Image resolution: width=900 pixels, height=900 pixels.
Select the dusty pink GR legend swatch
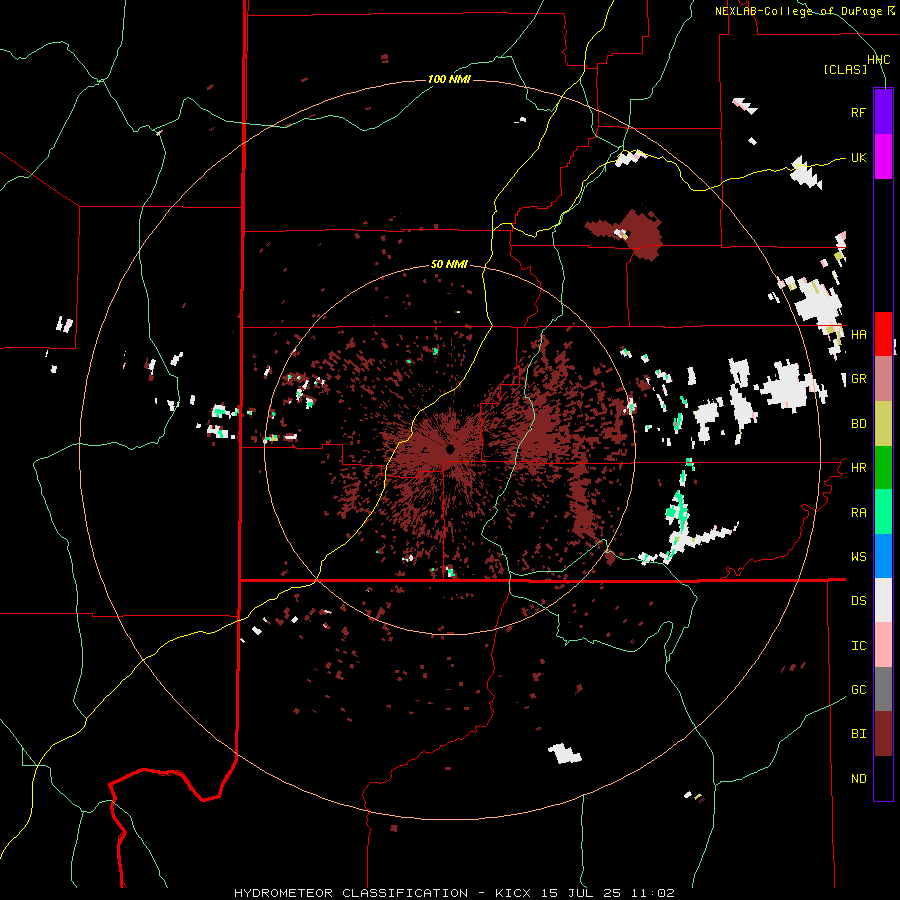(883, 379)
